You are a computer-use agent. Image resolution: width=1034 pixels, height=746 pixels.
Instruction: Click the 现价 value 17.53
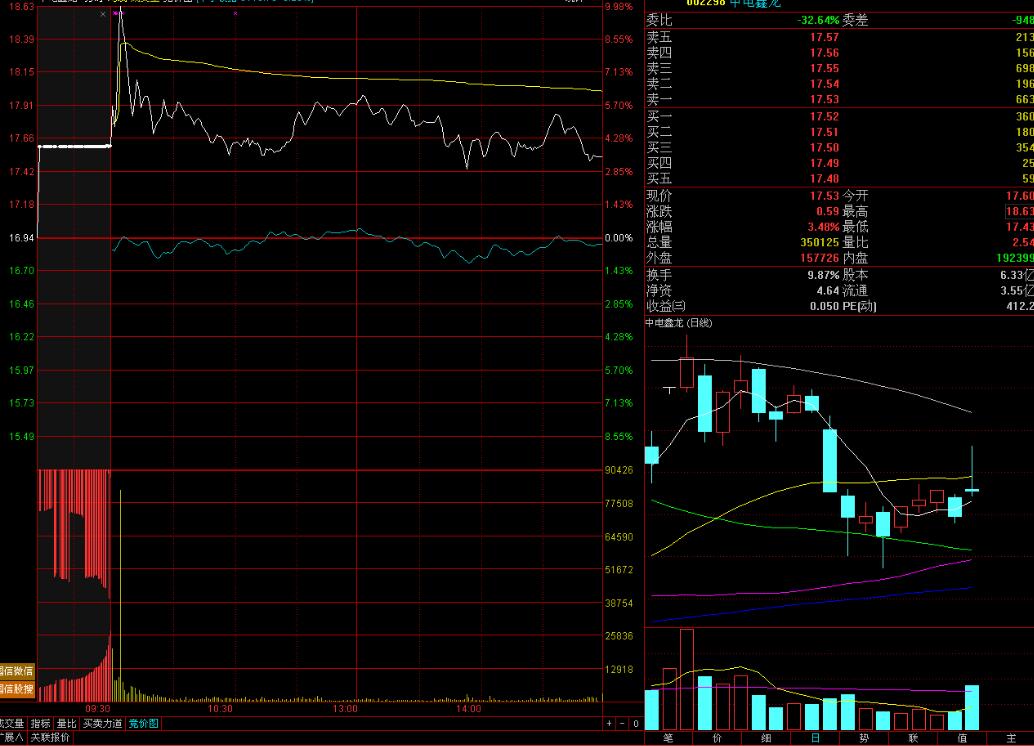(824, 196)
